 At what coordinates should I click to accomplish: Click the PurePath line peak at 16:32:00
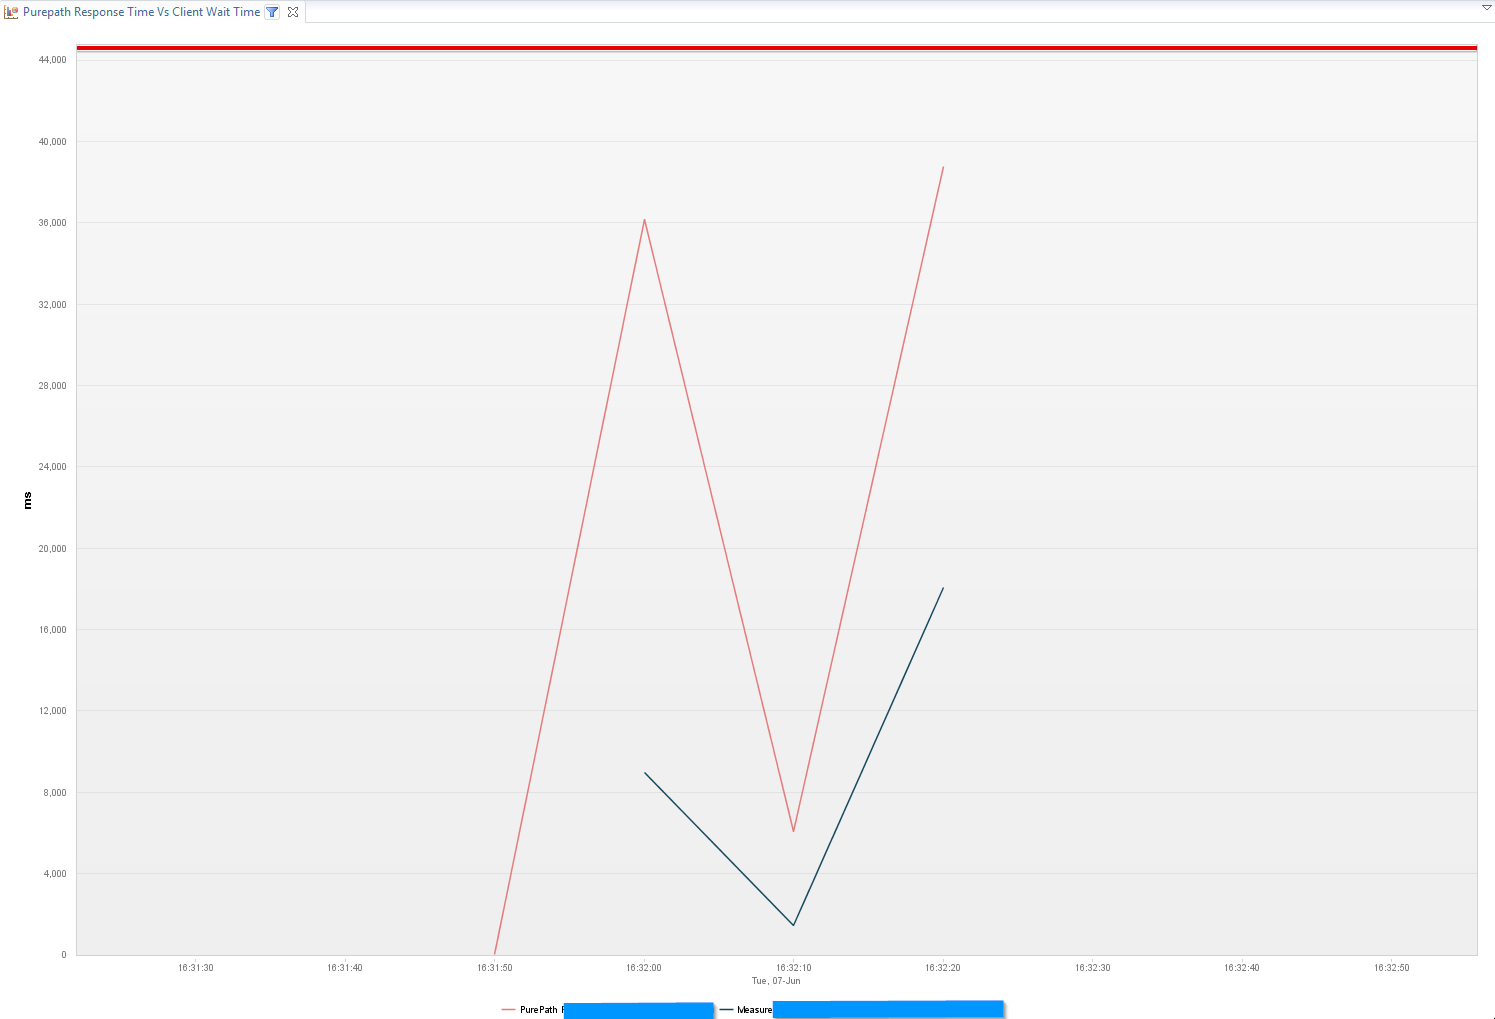click(x=644, y=220)
